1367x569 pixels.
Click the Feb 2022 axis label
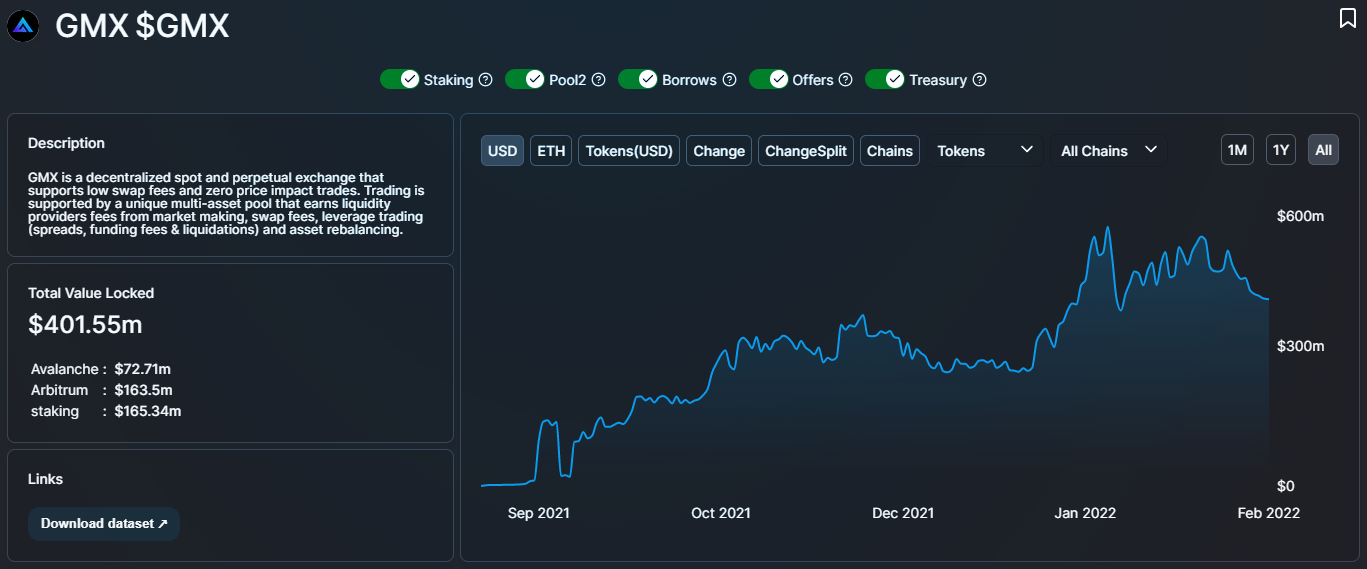coord(1269,513)
